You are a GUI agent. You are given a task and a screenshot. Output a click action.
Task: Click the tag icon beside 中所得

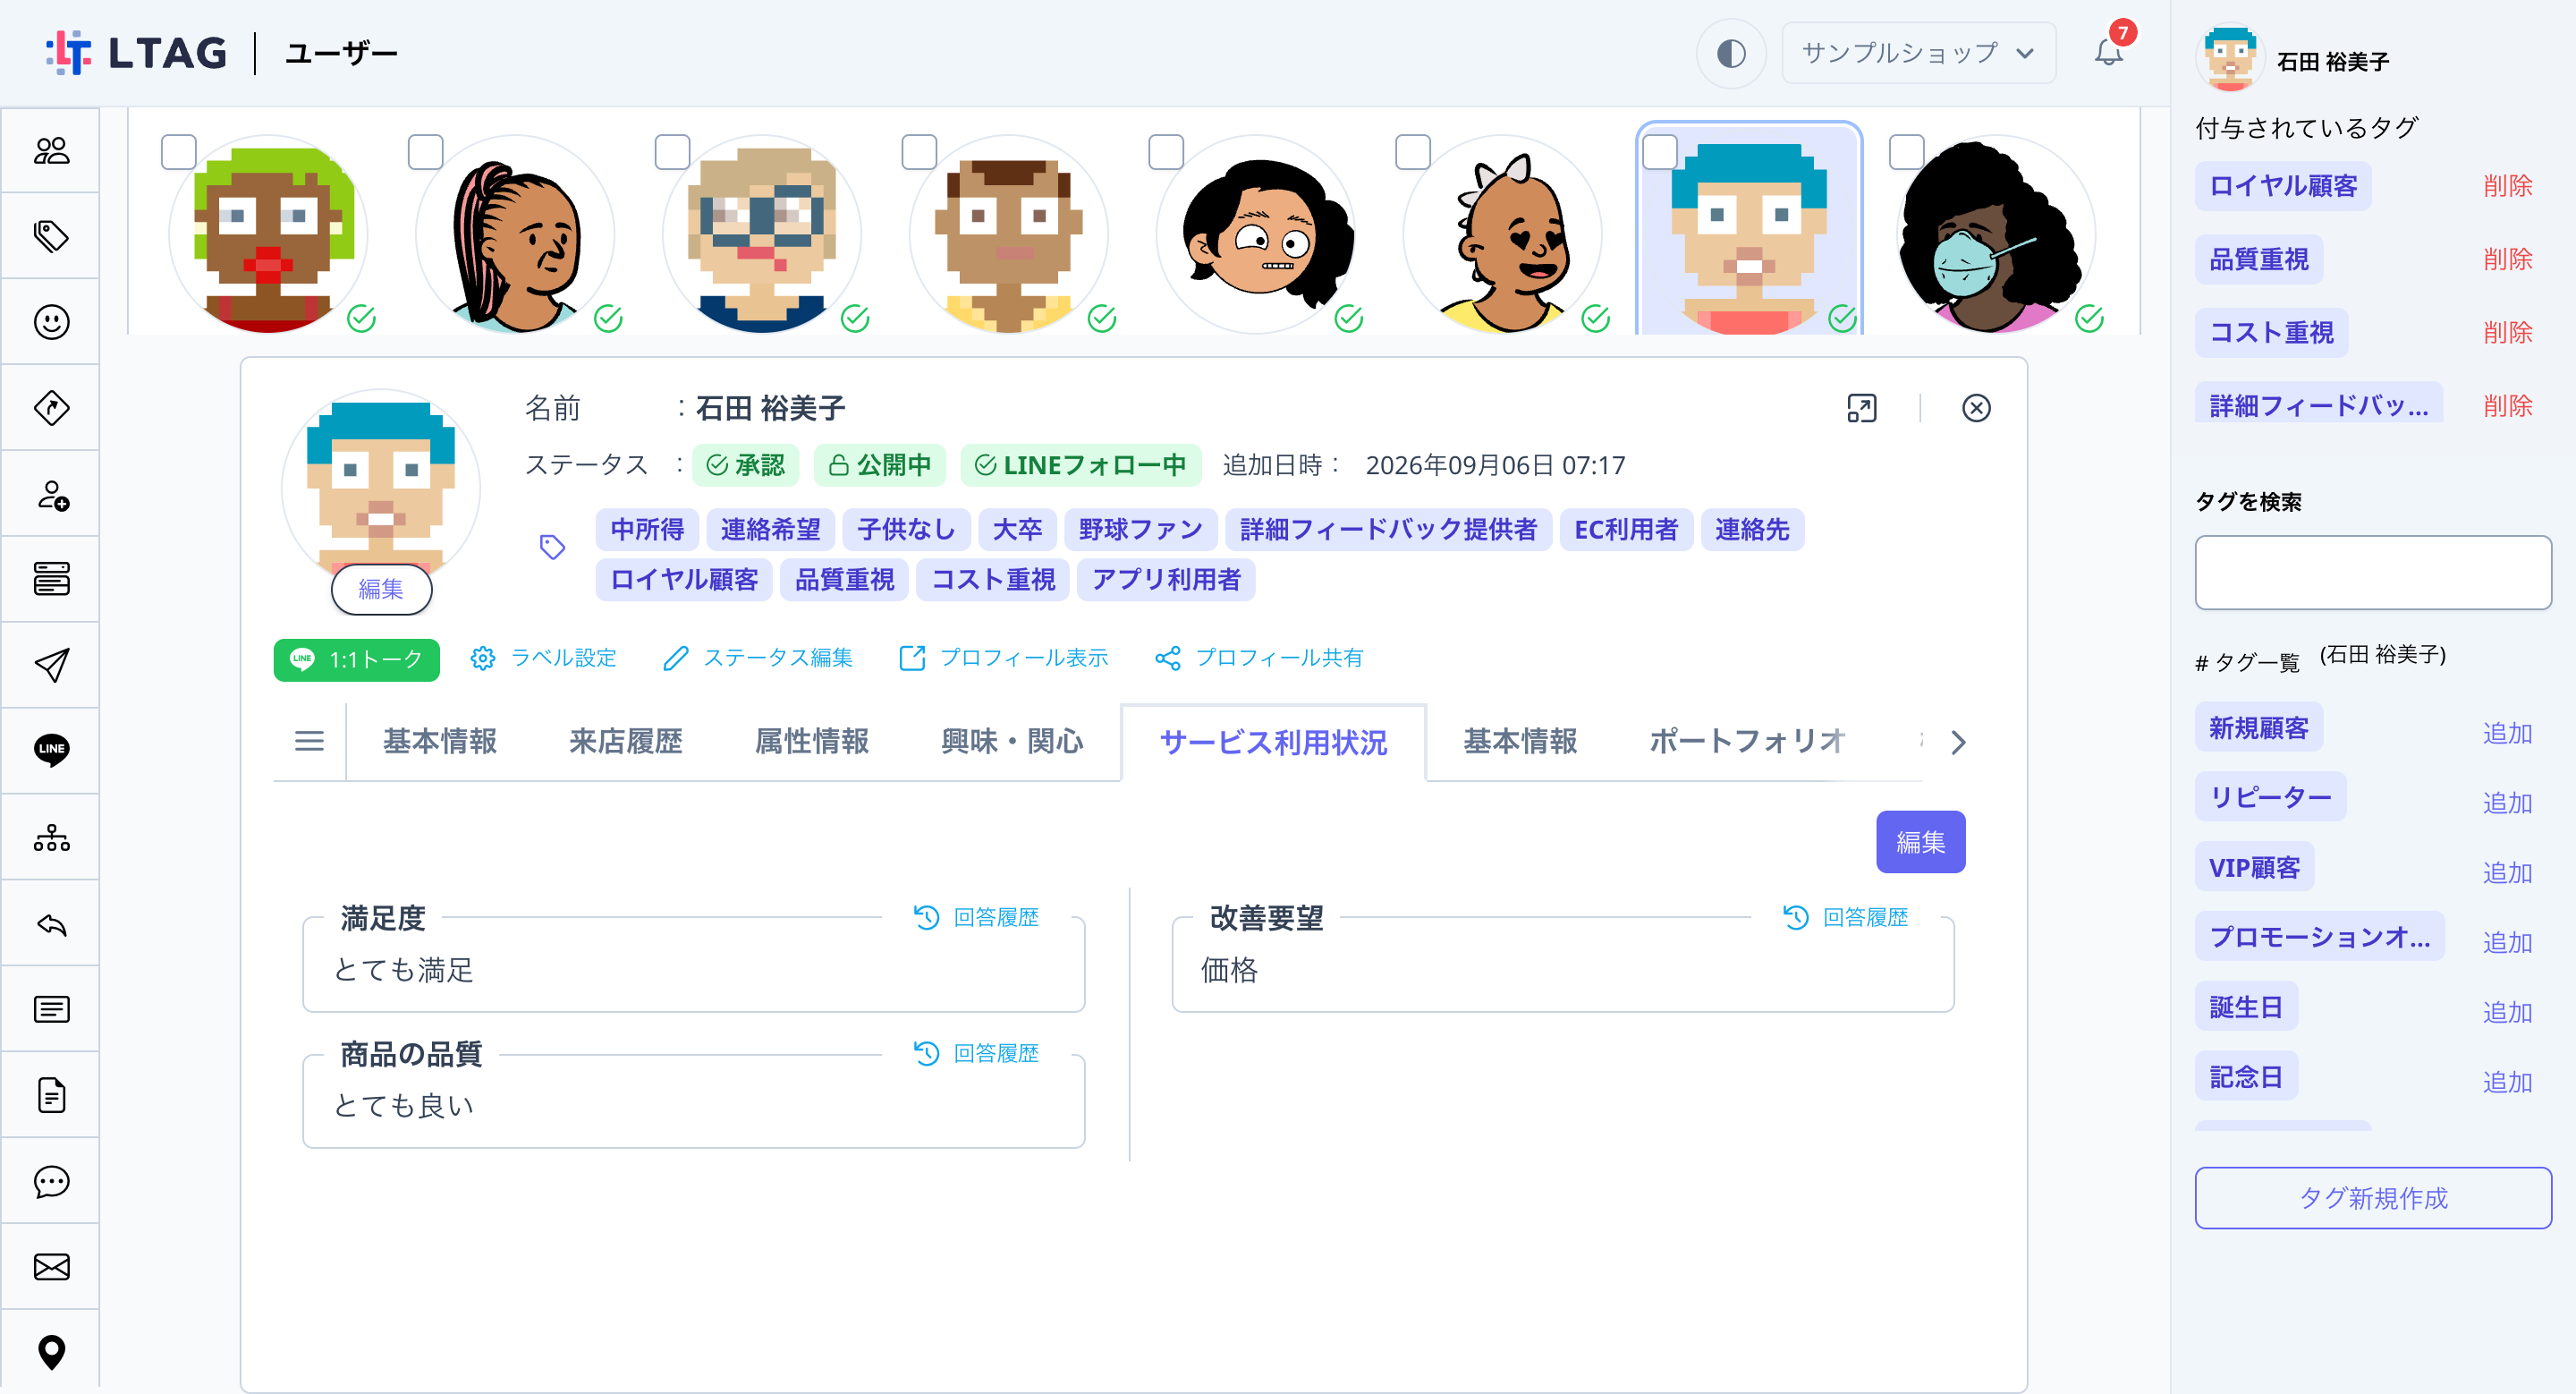[x=552, y=547]
